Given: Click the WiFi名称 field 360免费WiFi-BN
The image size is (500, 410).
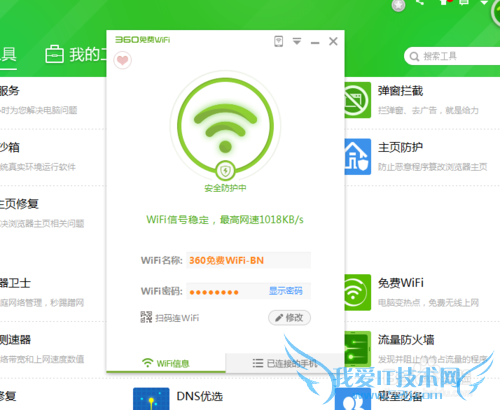Looking at the screenshot, I should pyautogui.click(x=248, y=260).
